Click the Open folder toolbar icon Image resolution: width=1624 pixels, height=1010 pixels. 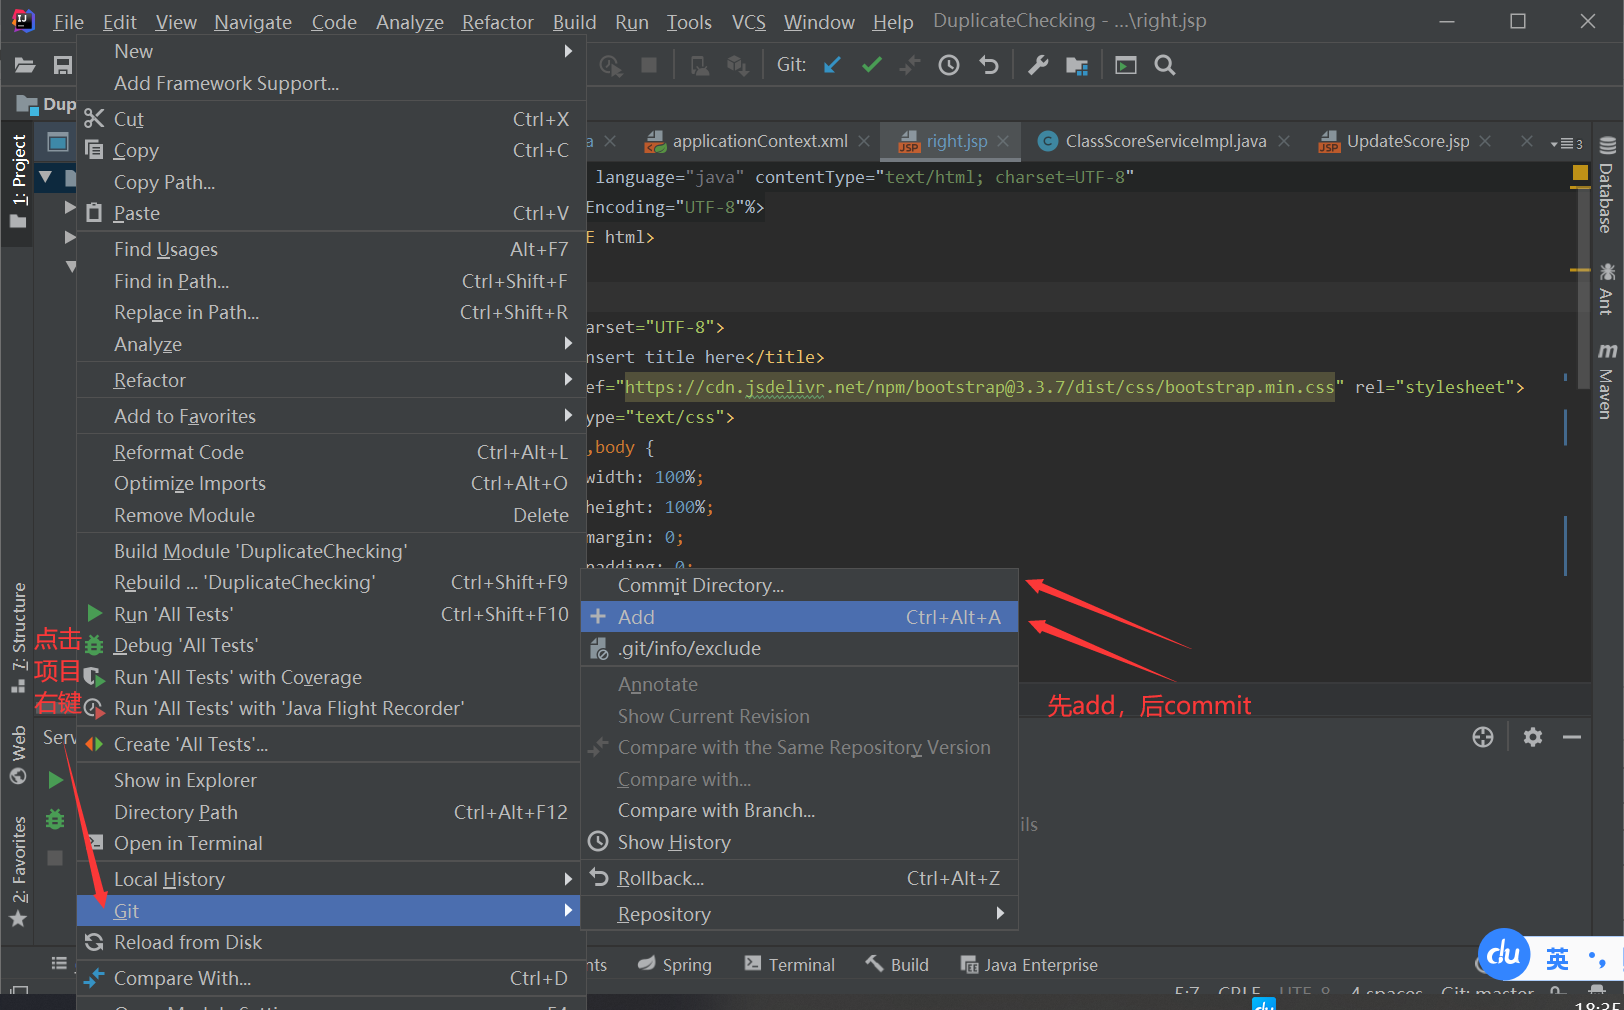pyautogui.click(x=25, y=65)
